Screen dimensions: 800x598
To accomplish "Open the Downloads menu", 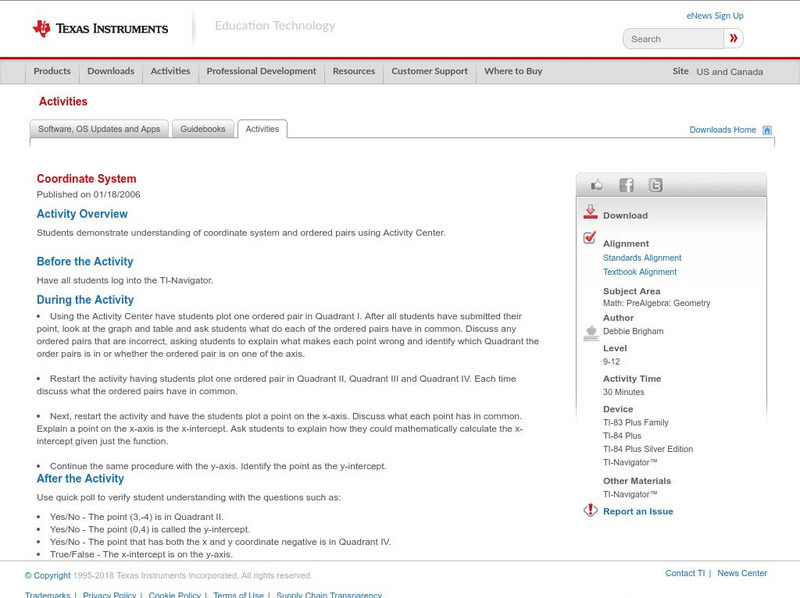I will click(x=111, y=71).
